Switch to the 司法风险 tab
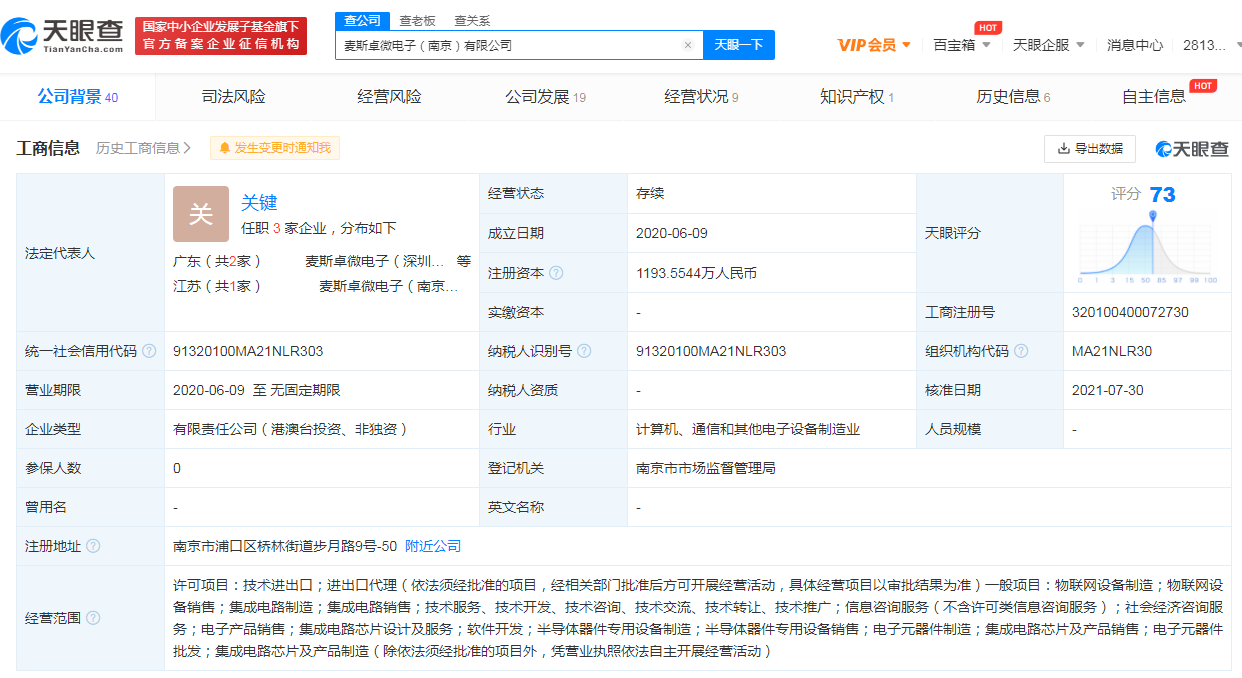This screenshot has width=1242, height=678. click(234, 97)
